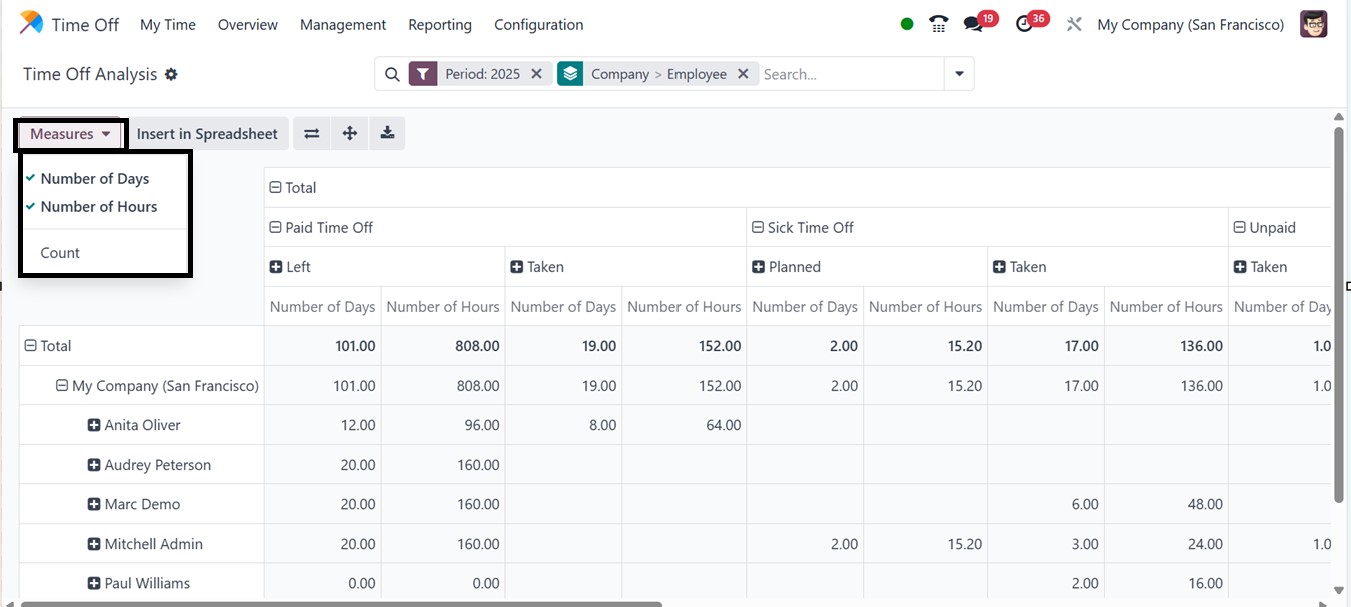Switch to the Reporting menu

click(x=439, y=24)
